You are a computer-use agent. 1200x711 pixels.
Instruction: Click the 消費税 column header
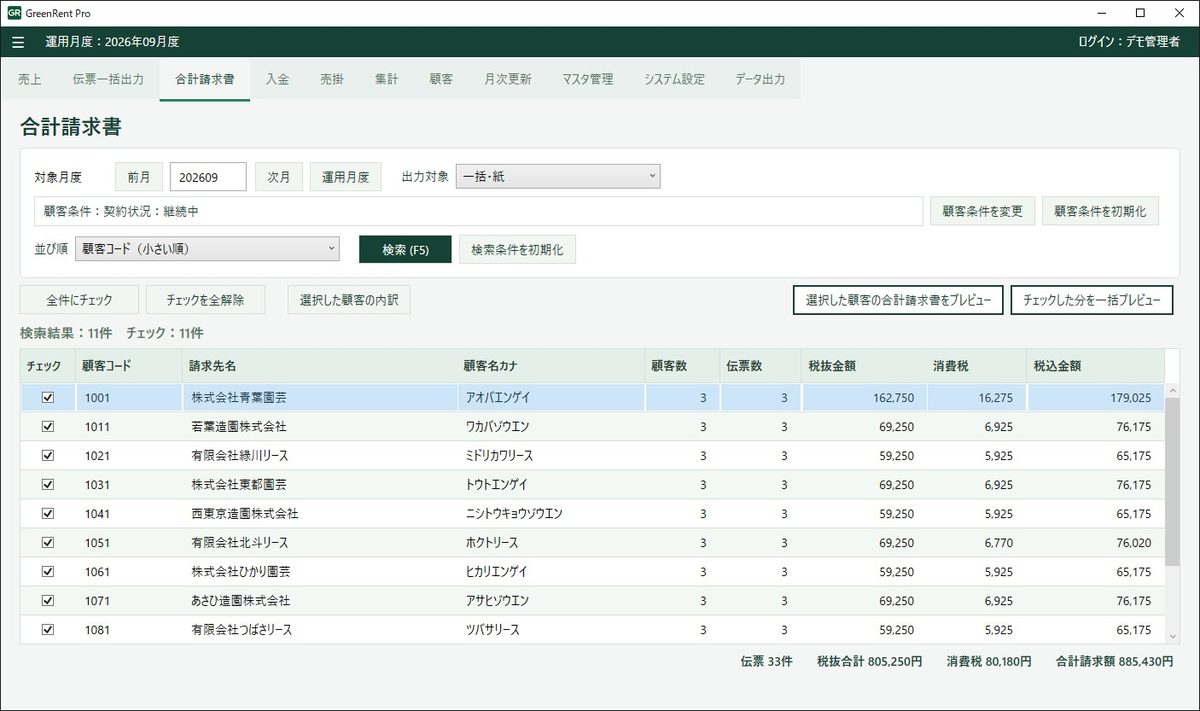976,366
